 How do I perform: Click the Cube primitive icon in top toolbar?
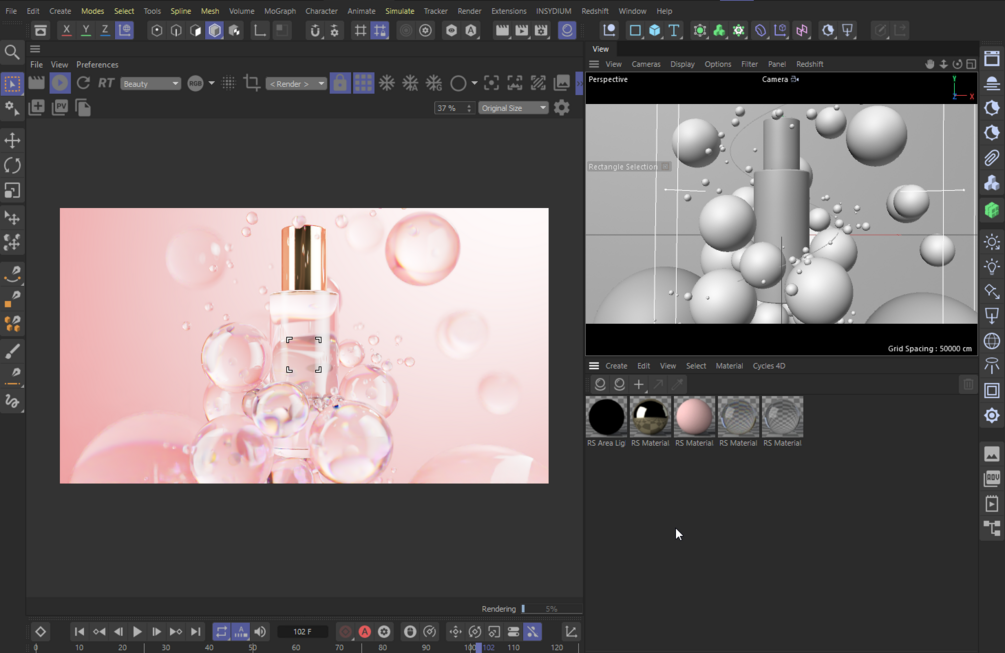(654, 30)
